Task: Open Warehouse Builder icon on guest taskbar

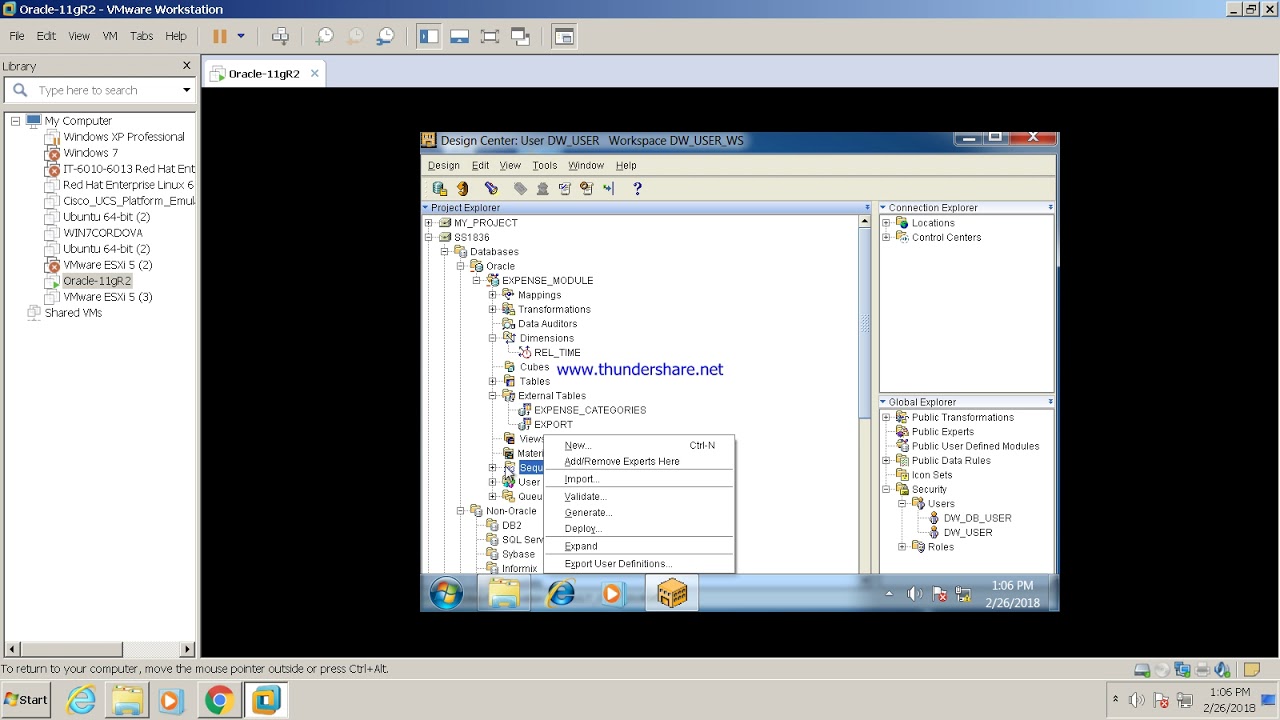Action: tap(672, 594)
